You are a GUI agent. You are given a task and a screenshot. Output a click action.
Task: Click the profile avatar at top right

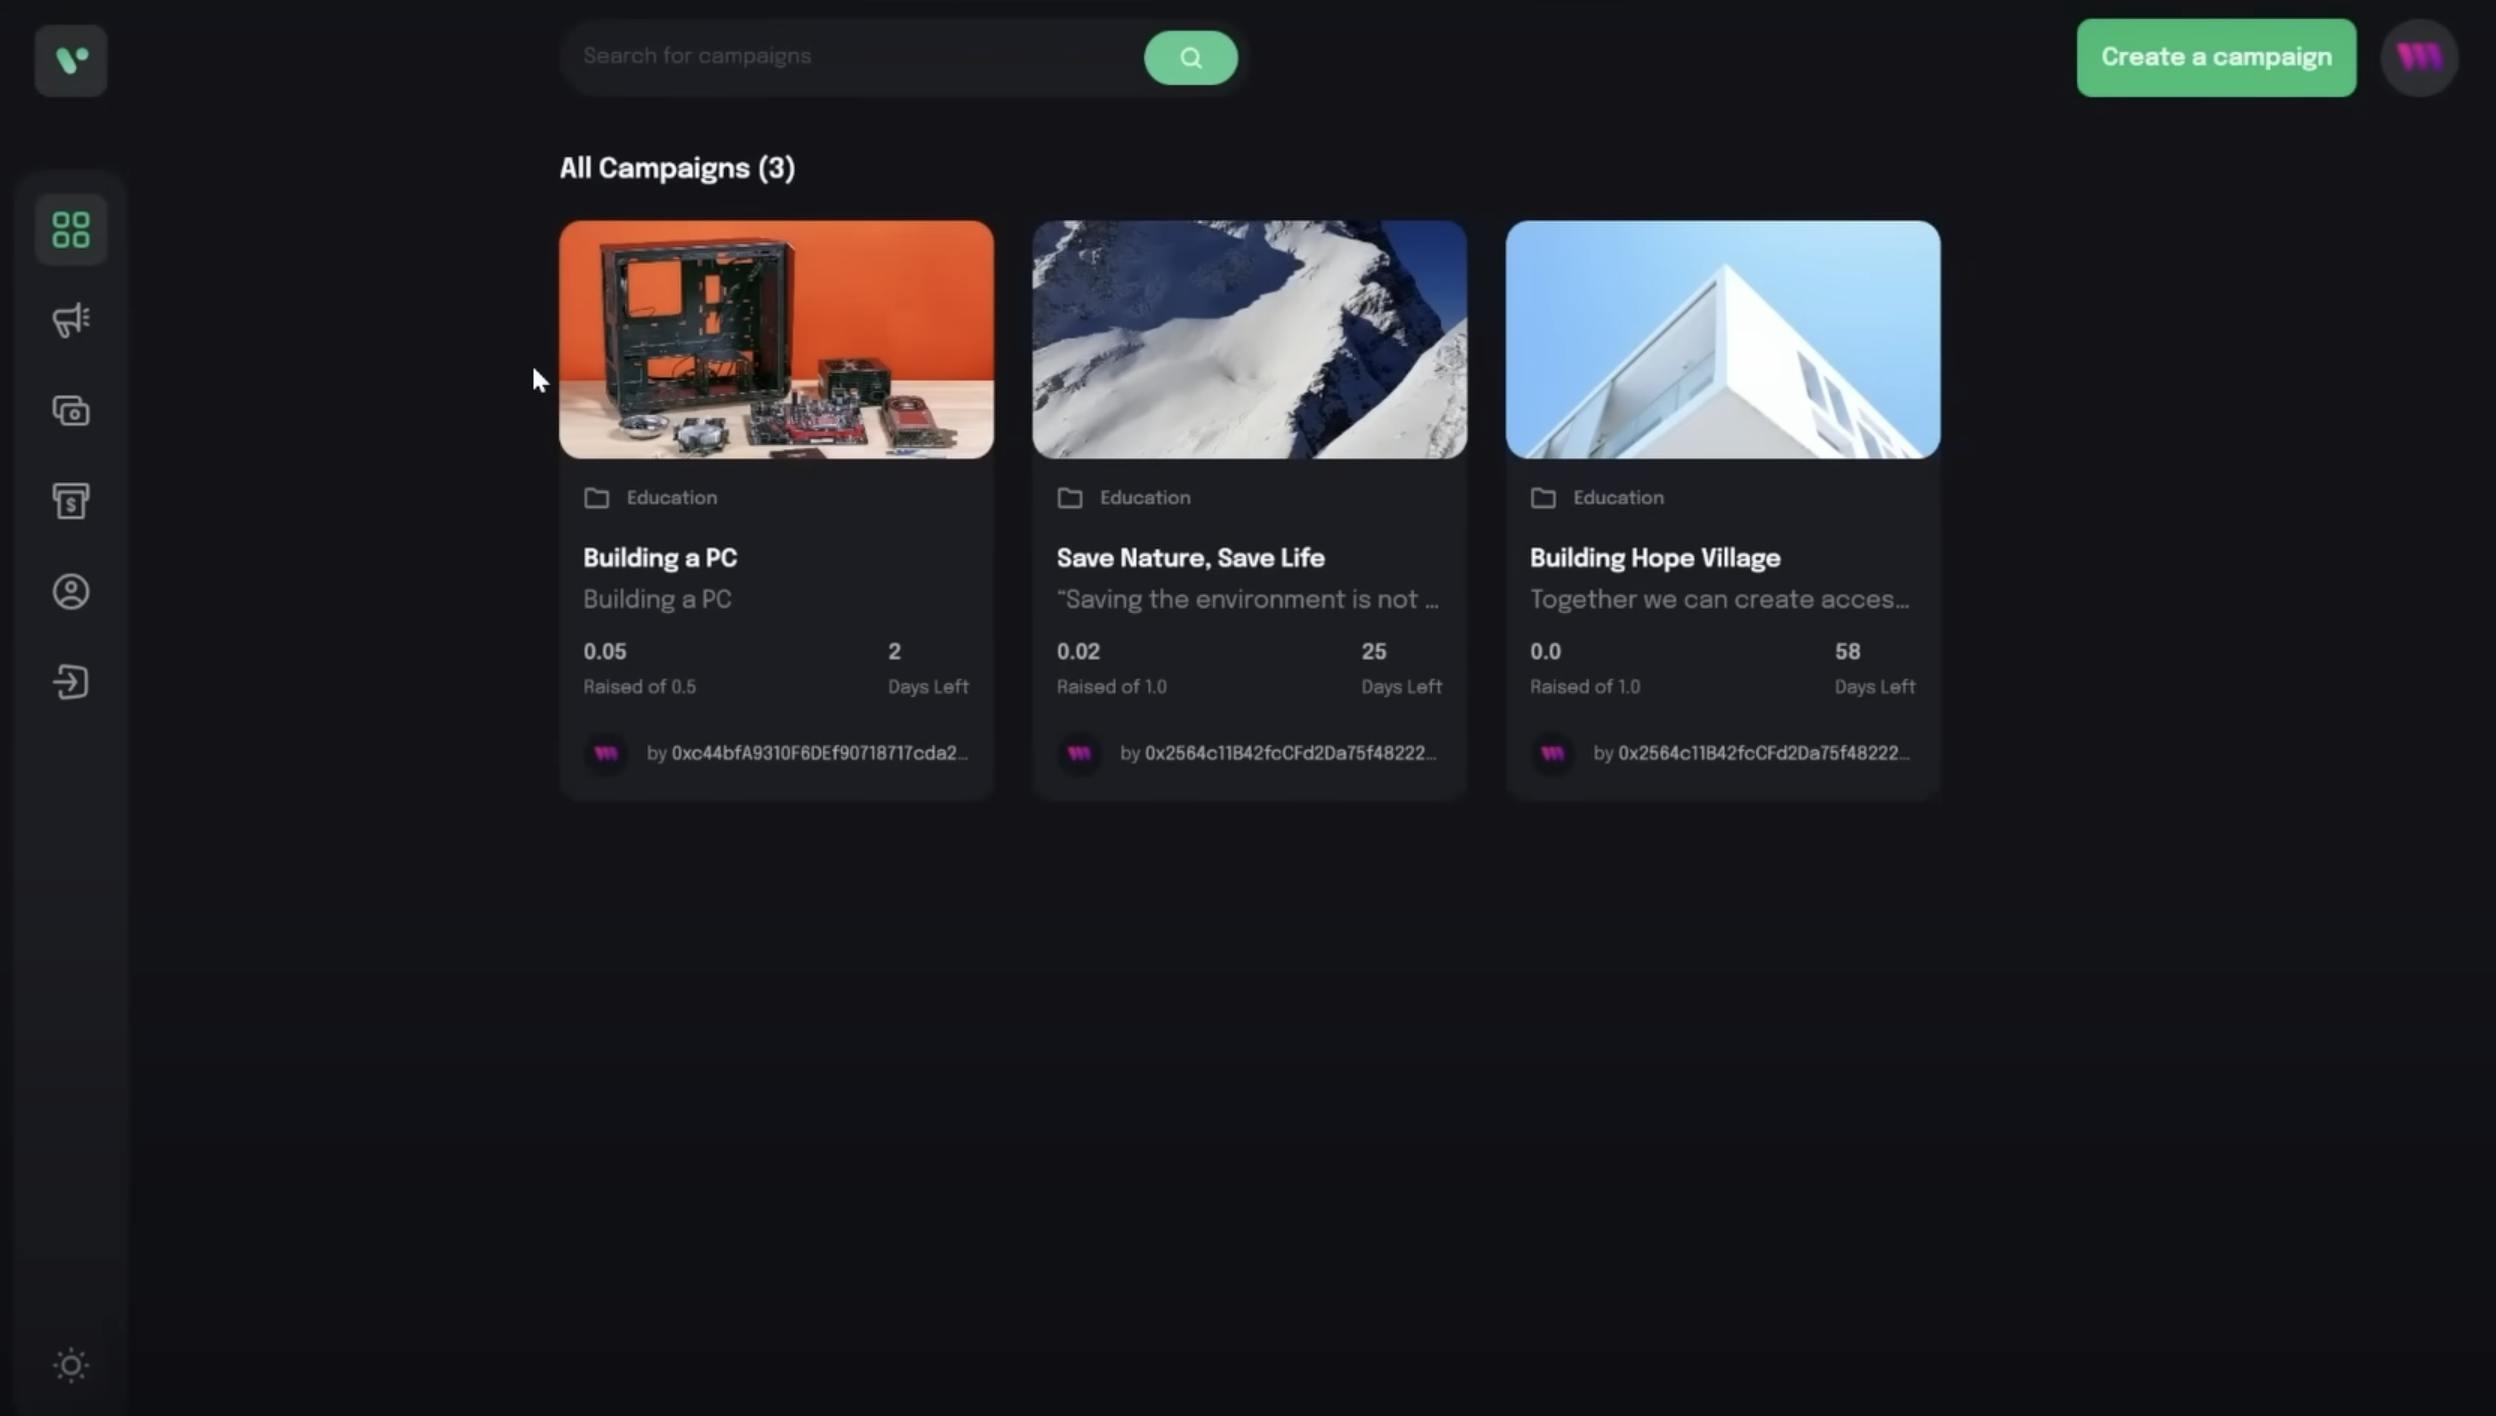(x=2419, y=58)
